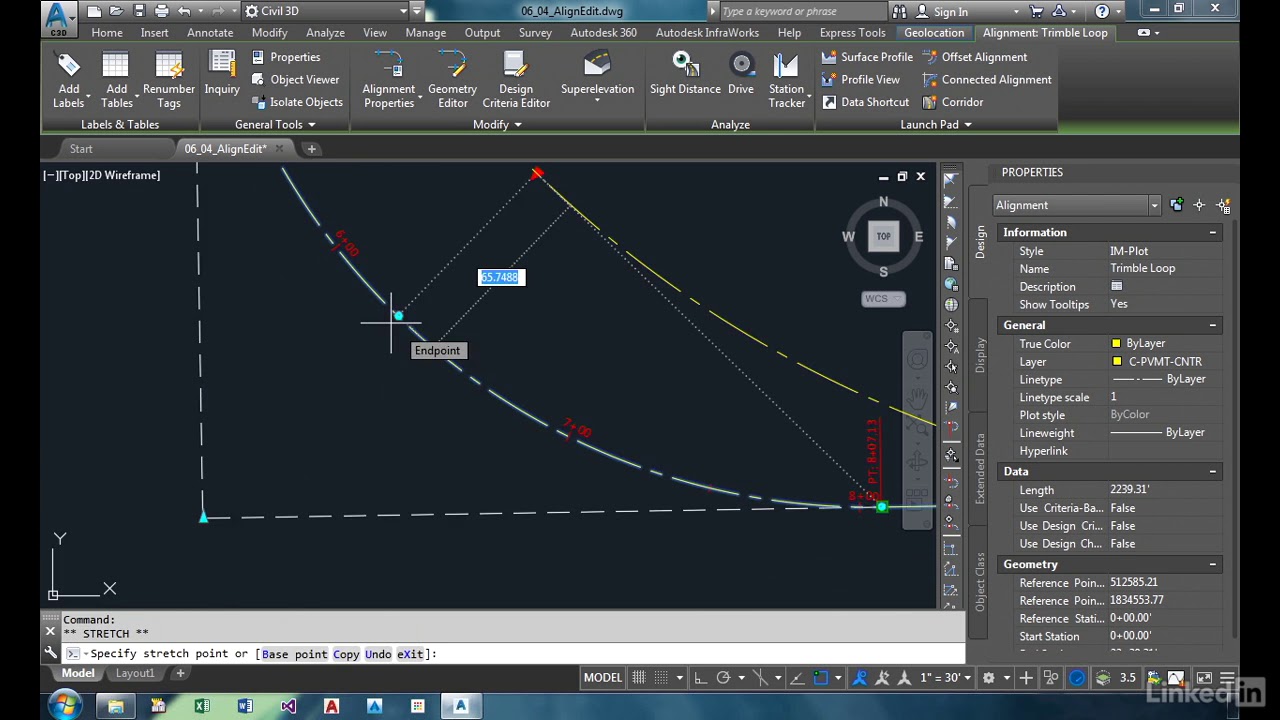Click the Clean Screen icon in status bar
Viewport: 1280px width, 720px height.
click(1204, 678)
